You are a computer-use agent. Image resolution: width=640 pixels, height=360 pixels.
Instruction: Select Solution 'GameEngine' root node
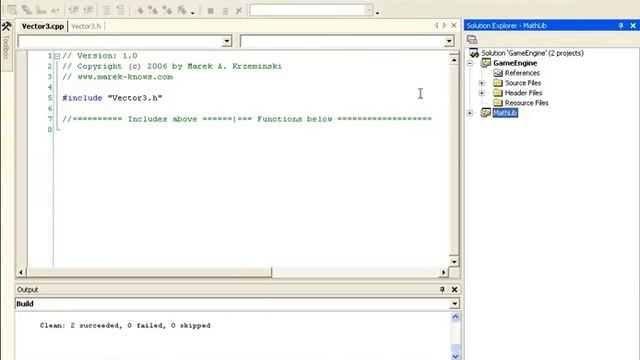tap(532, 53)
